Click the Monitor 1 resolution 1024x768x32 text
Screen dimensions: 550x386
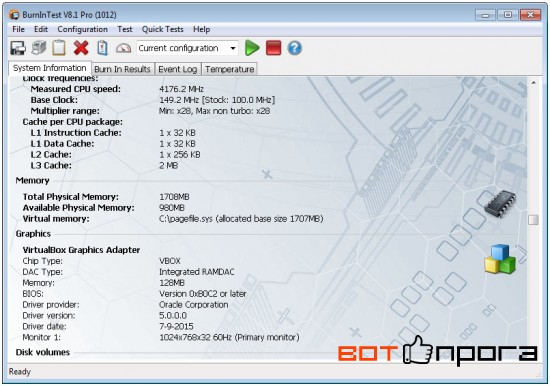229,337
